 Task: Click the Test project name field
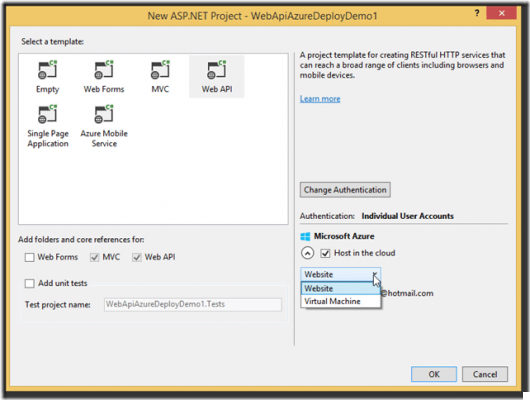(x=193, y=304)
